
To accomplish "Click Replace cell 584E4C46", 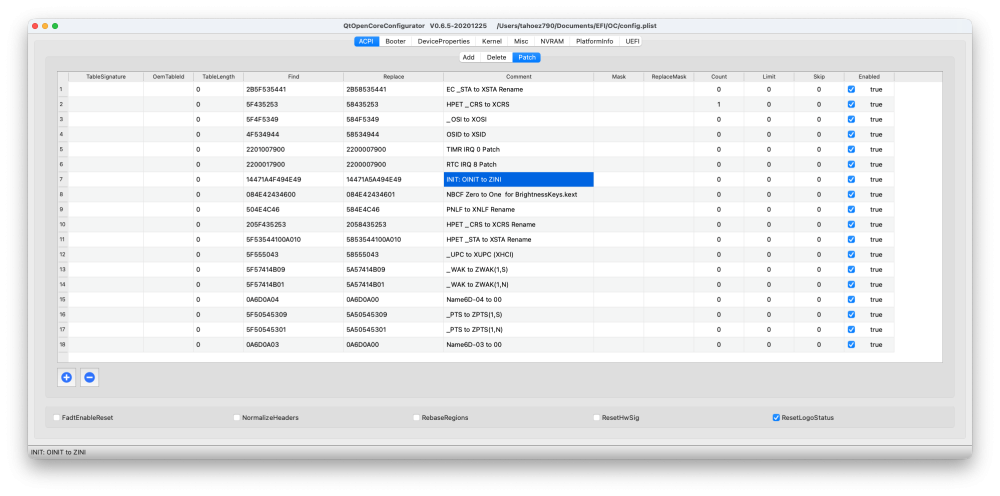I will tap(393, 209).
